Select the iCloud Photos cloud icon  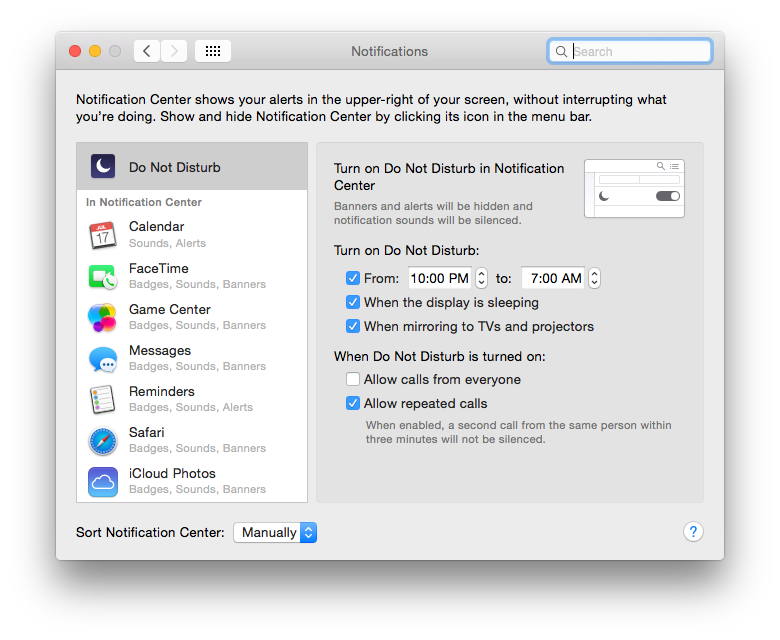(x=103, y=482)
